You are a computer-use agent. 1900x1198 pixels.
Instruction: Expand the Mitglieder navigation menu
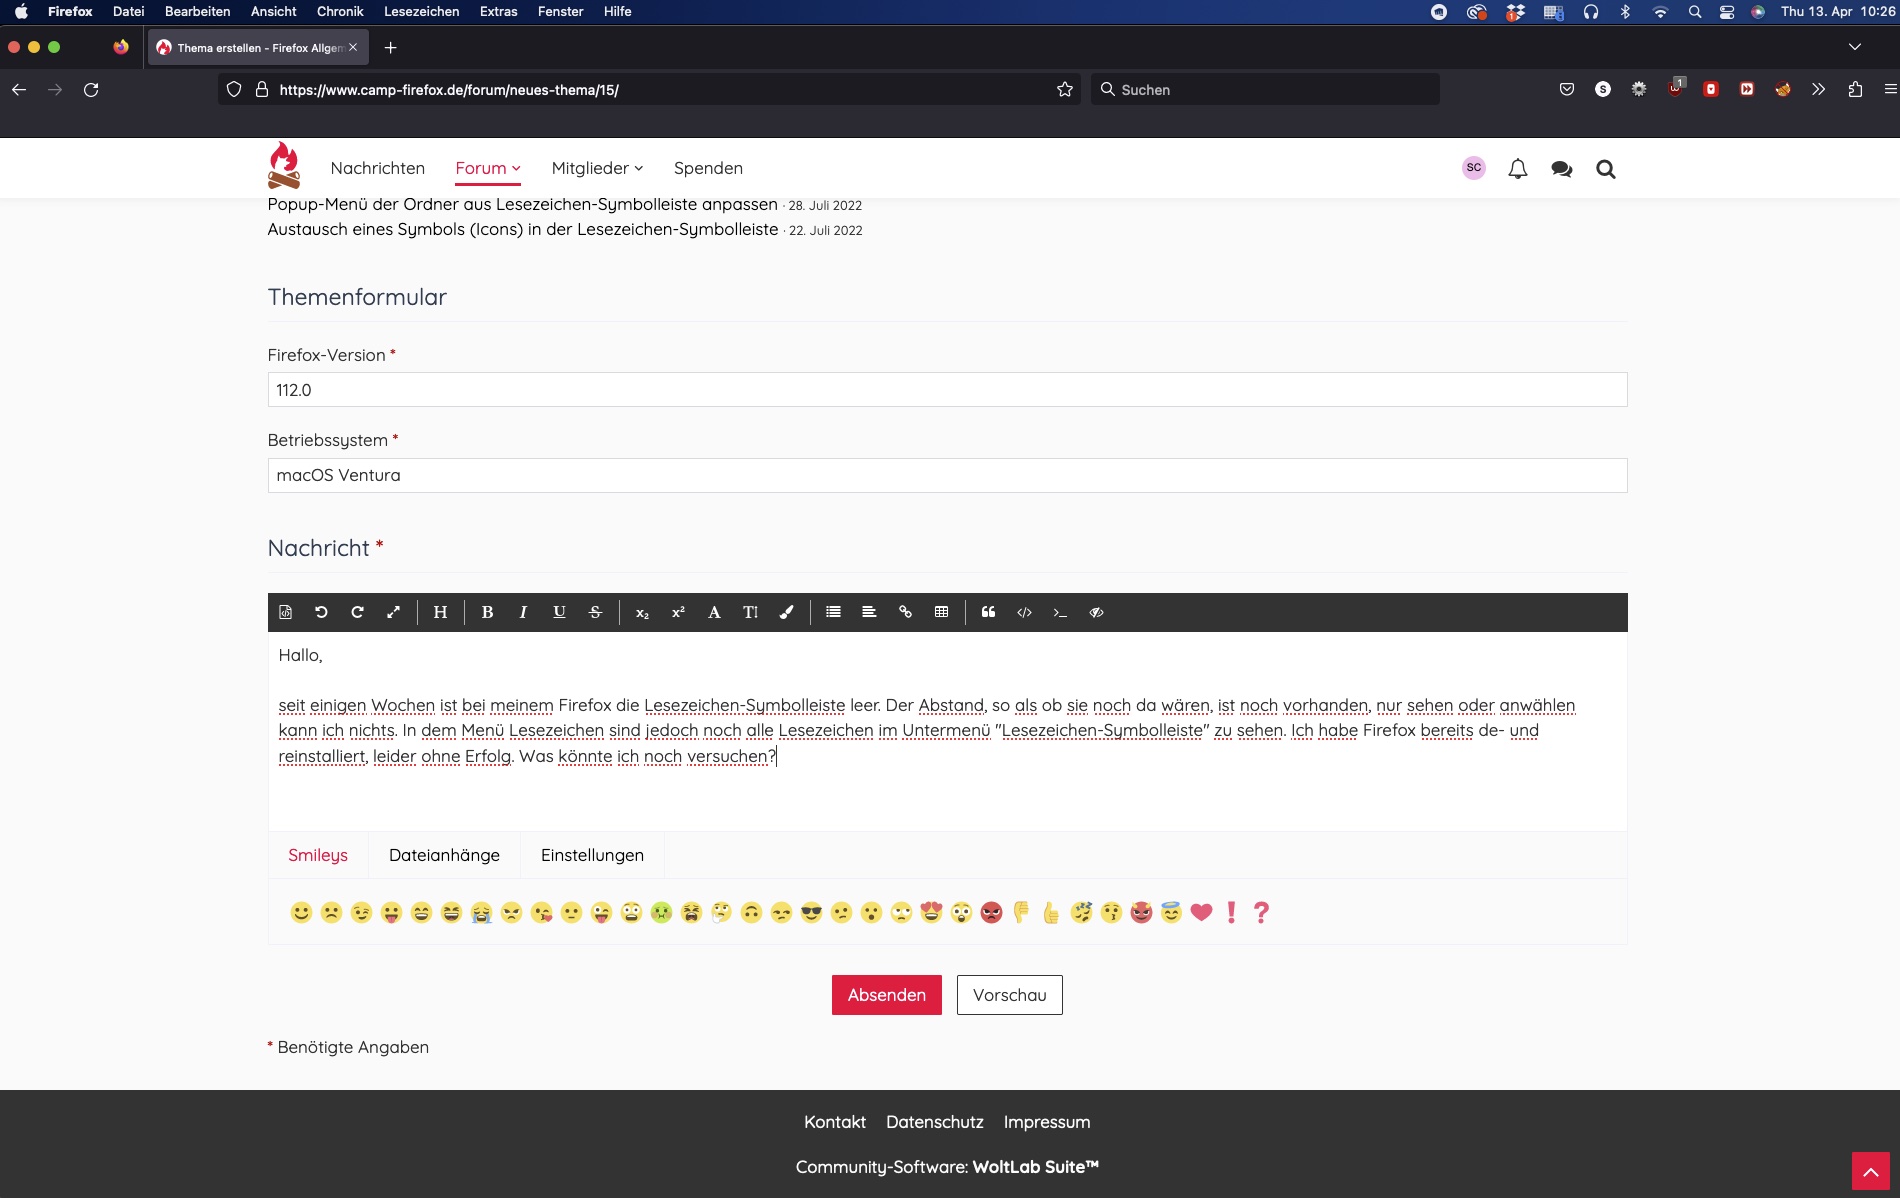coord(597,168)
